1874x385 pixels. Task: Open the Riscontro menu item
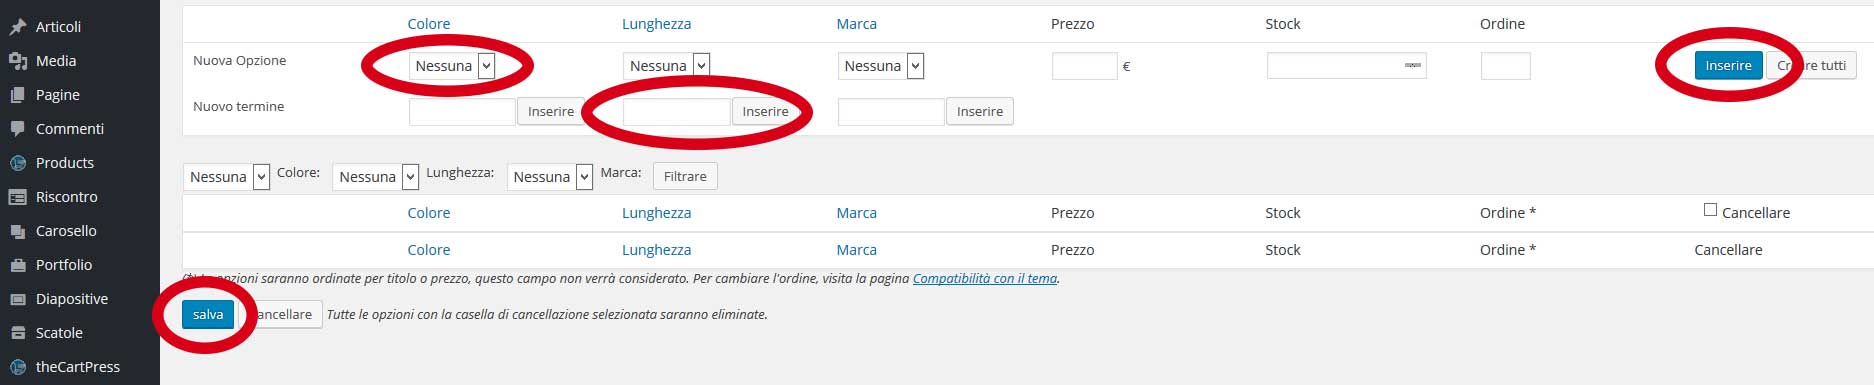tap(67, 197)
